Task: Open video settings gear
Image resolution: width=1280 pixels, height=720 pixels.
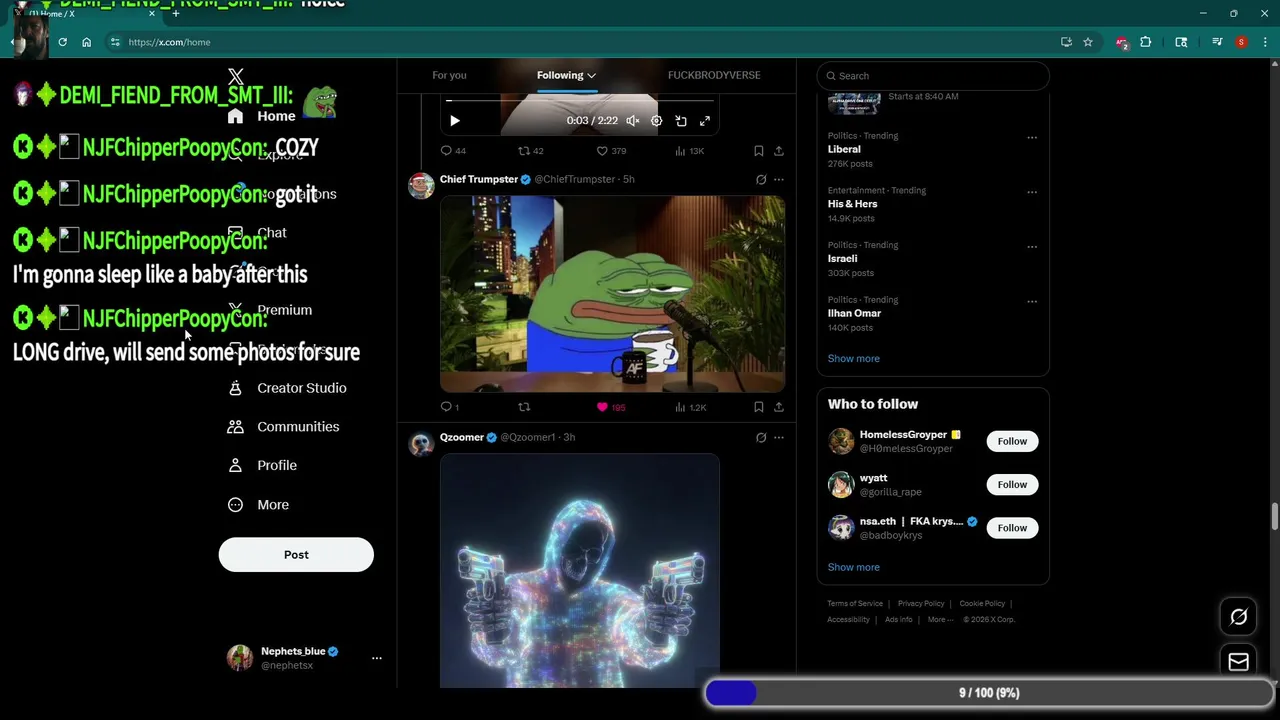Action: pyautogui.click(x=656, y=121)
